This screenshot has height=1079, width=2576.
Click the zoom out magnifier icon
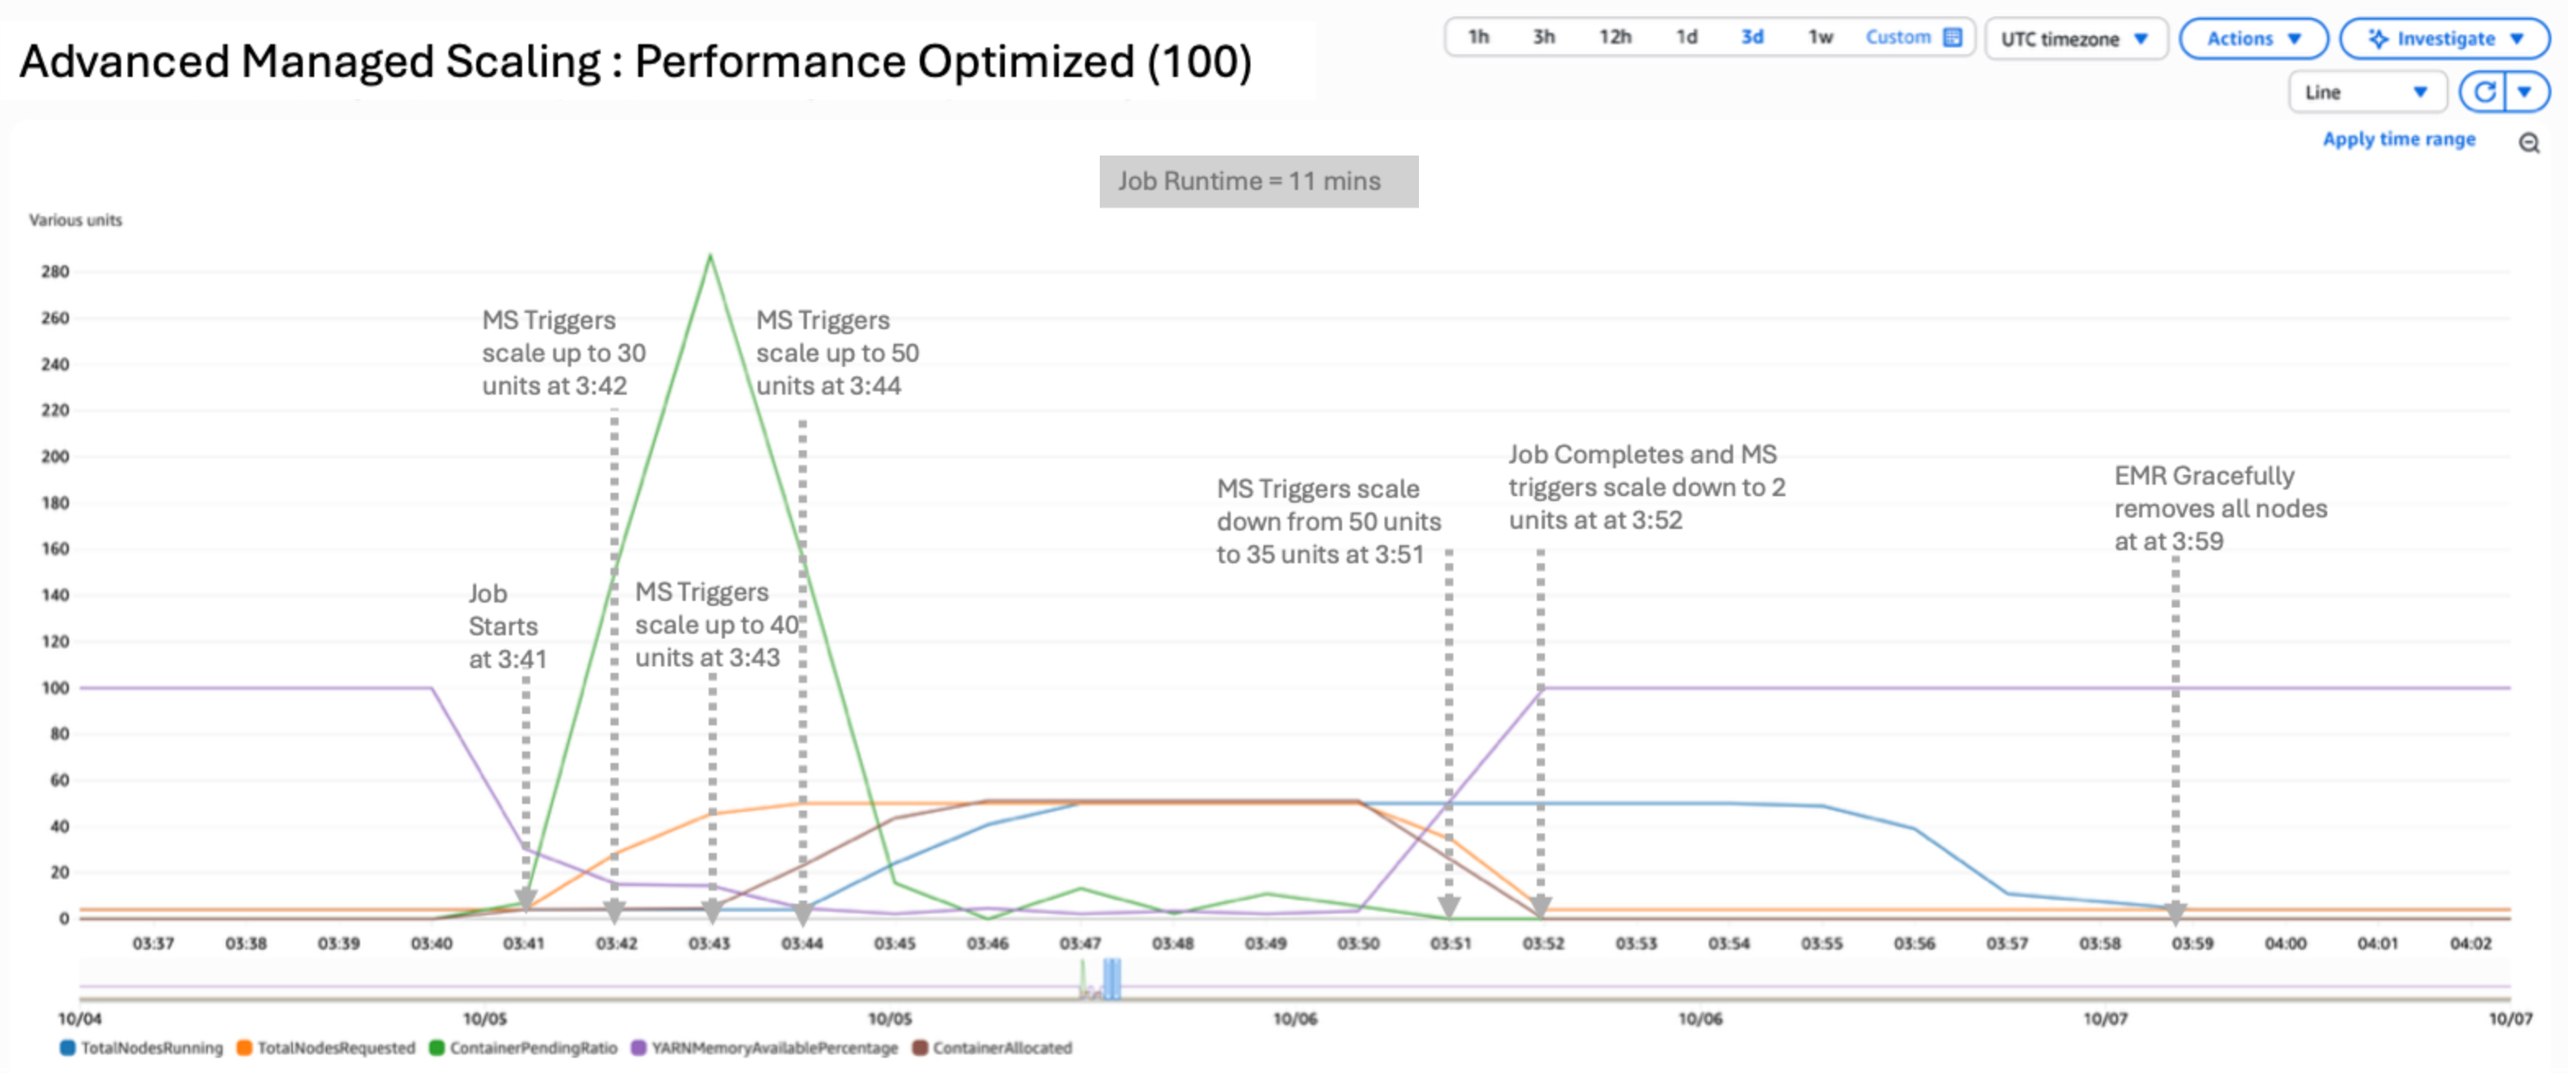[x=2529, y=144]
